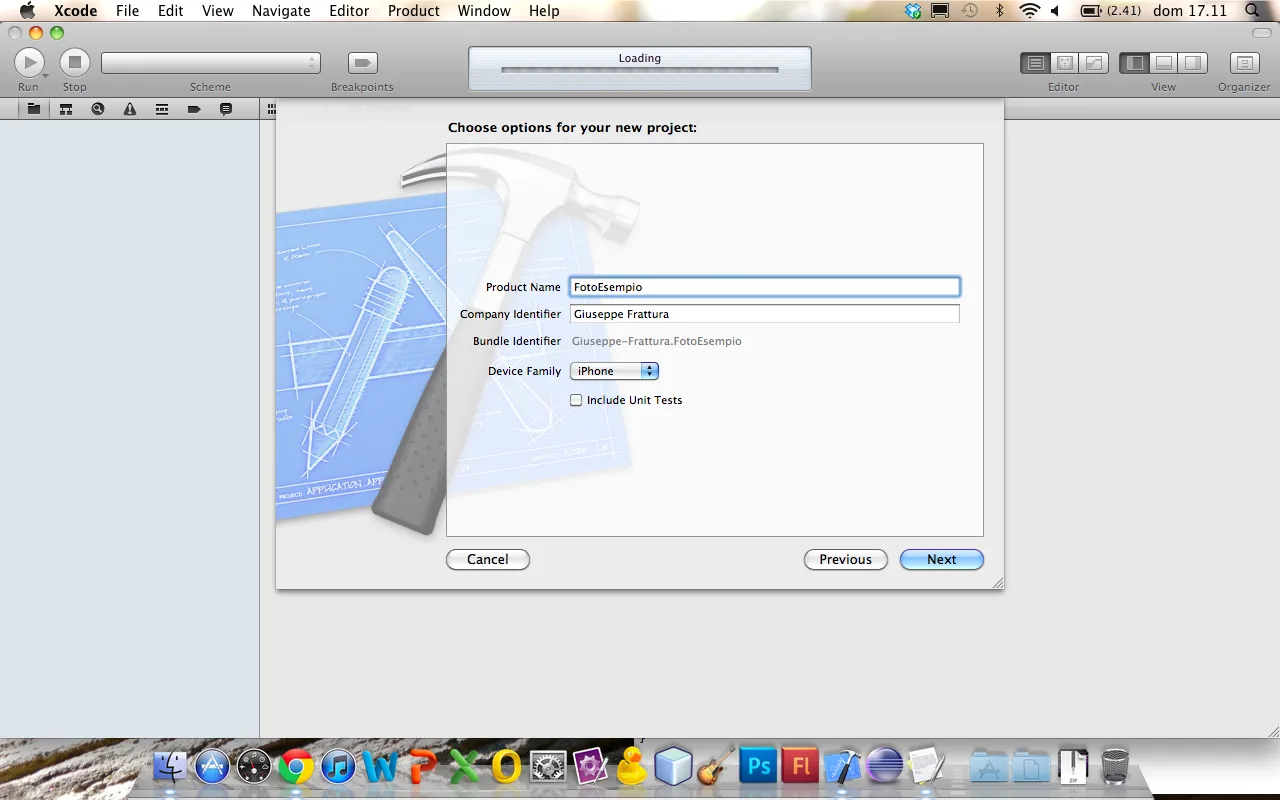Open the Scheme selector popup
Image resolution: width=1280 pixels, height=800 pixels.
click(x=211, y=63)
